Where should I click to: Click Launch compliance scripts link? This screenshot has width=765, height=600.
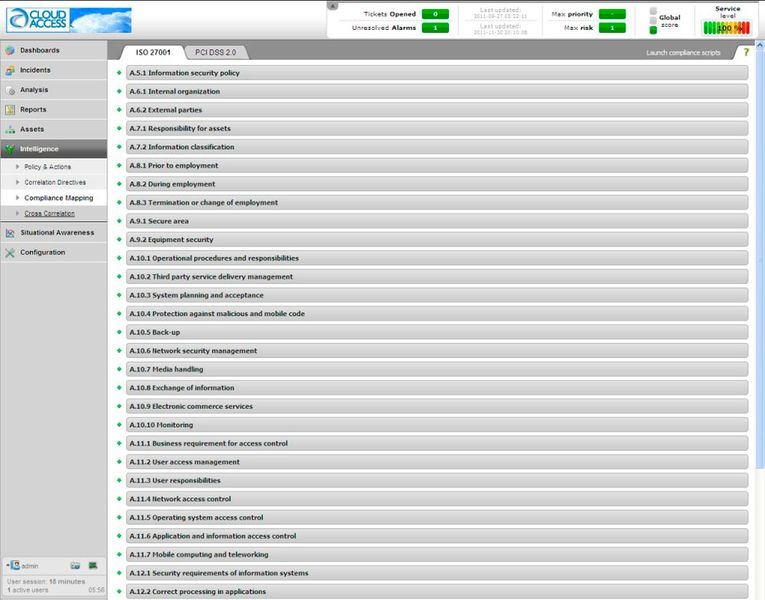point(683,53)
